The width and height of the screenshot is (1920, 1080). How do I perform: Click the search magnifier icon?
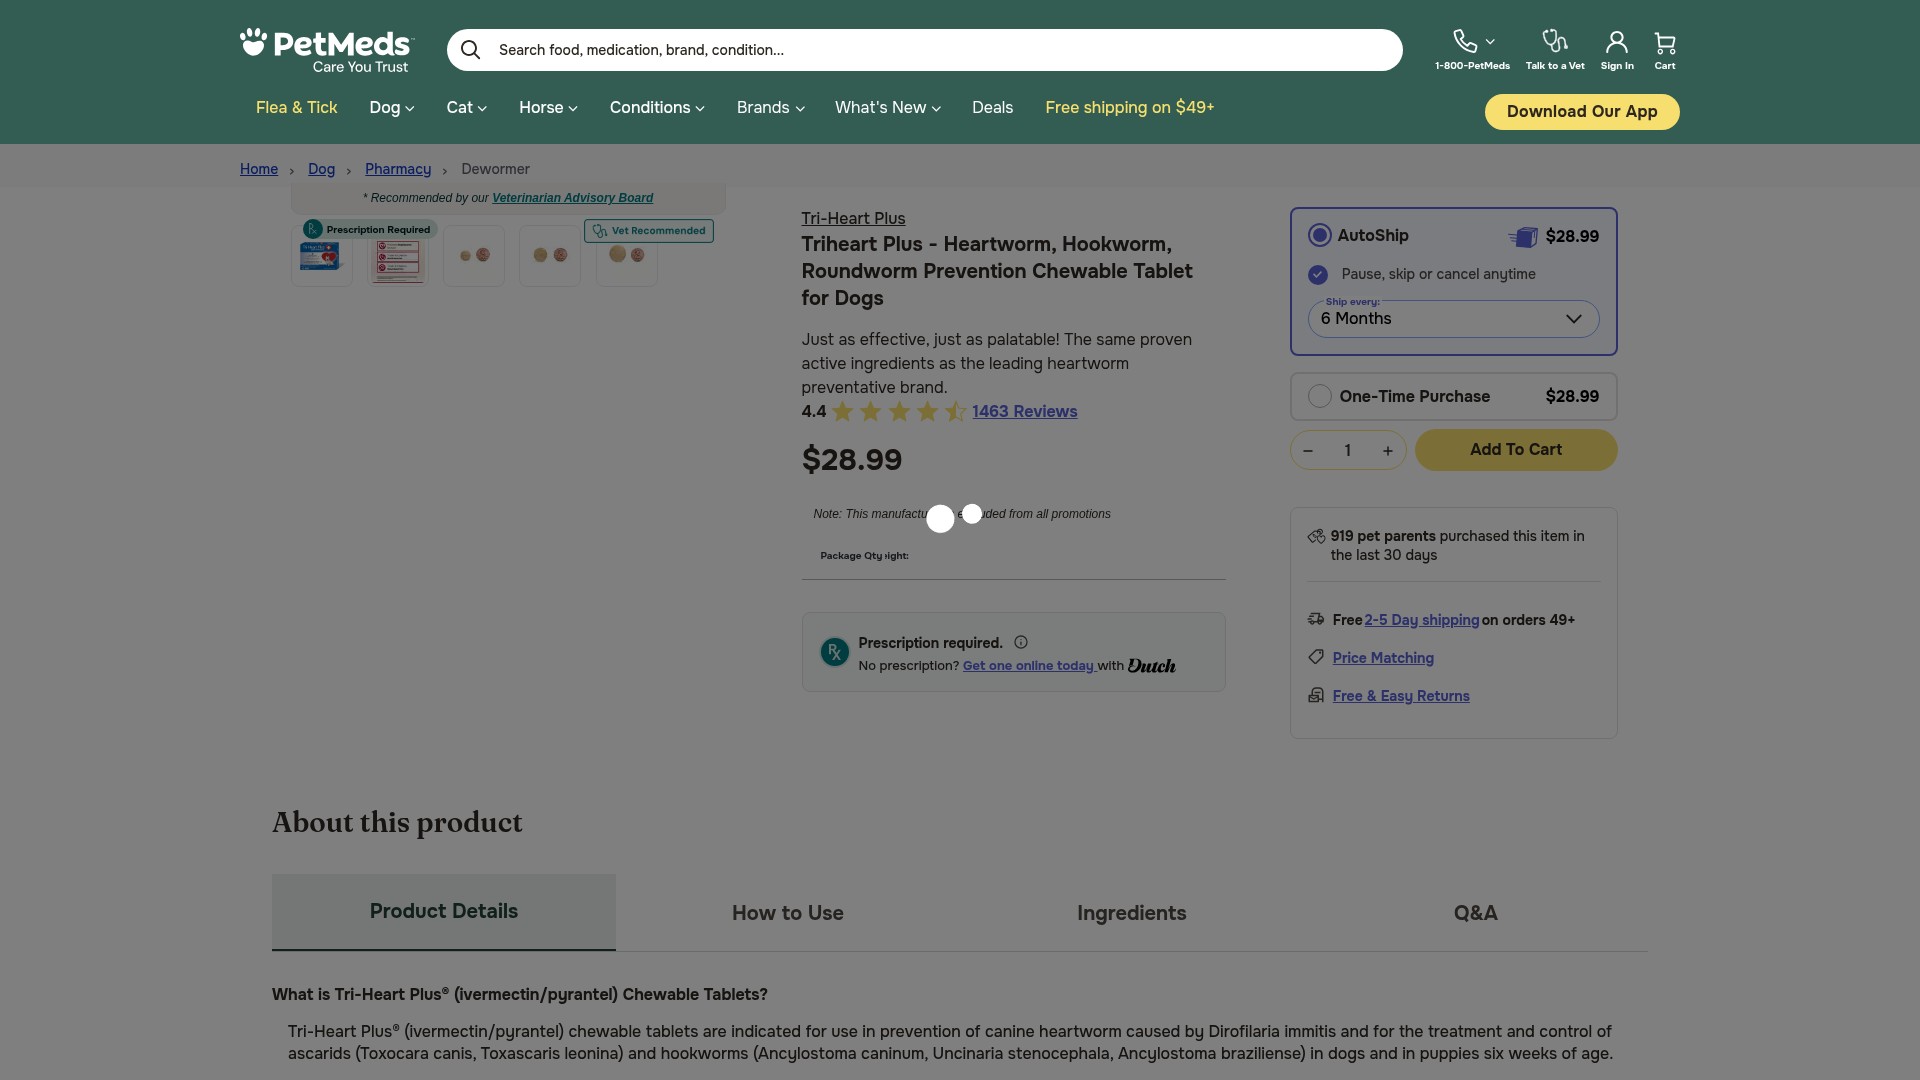click(x=470, y=50)
